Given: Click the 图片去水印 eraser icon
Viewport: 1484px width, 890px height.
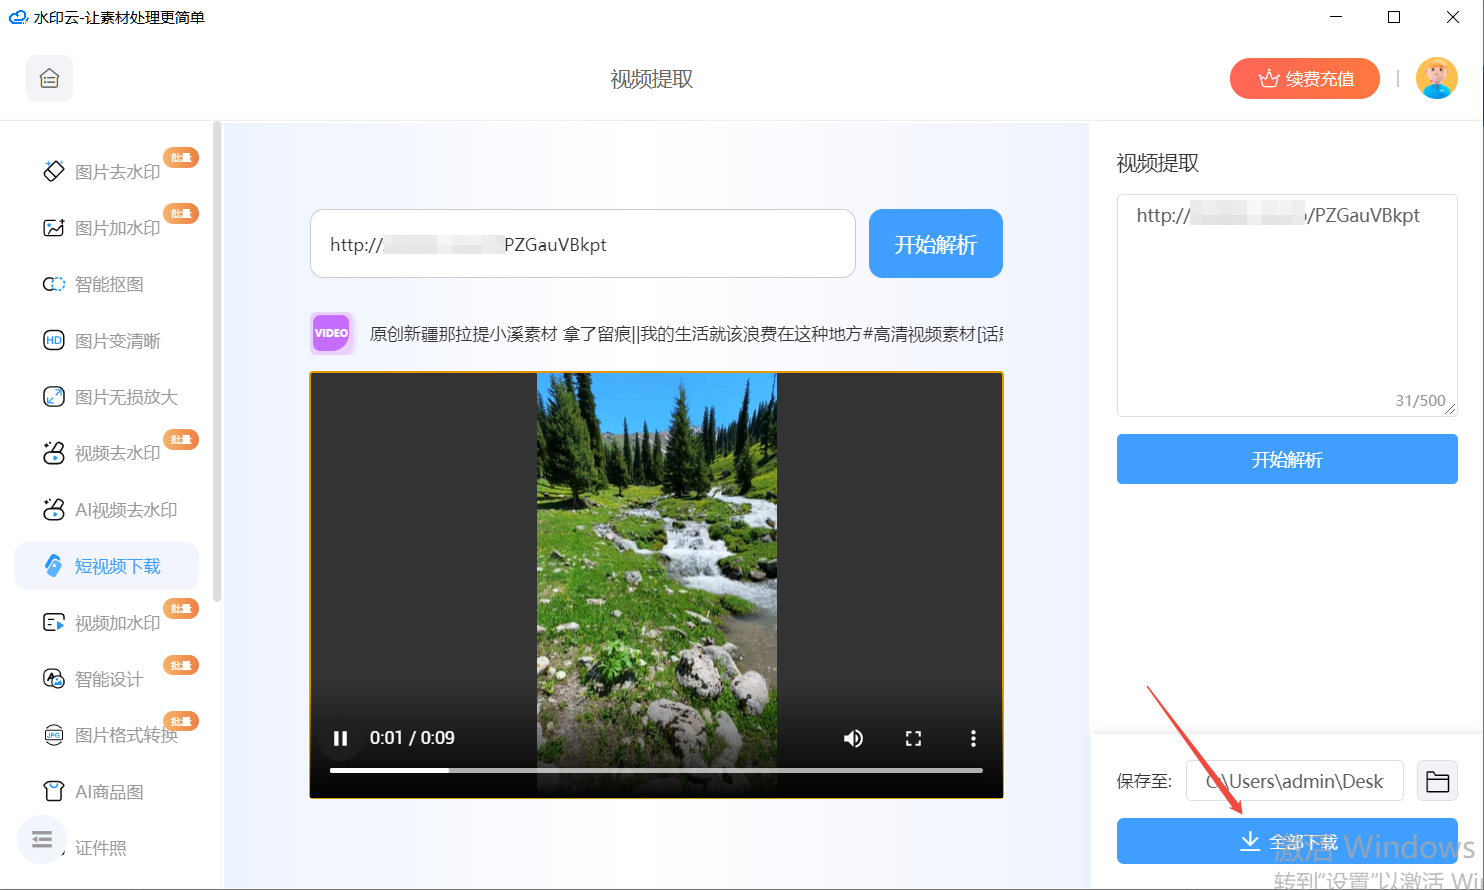Looking at the screenshot, I should point(54,171).
